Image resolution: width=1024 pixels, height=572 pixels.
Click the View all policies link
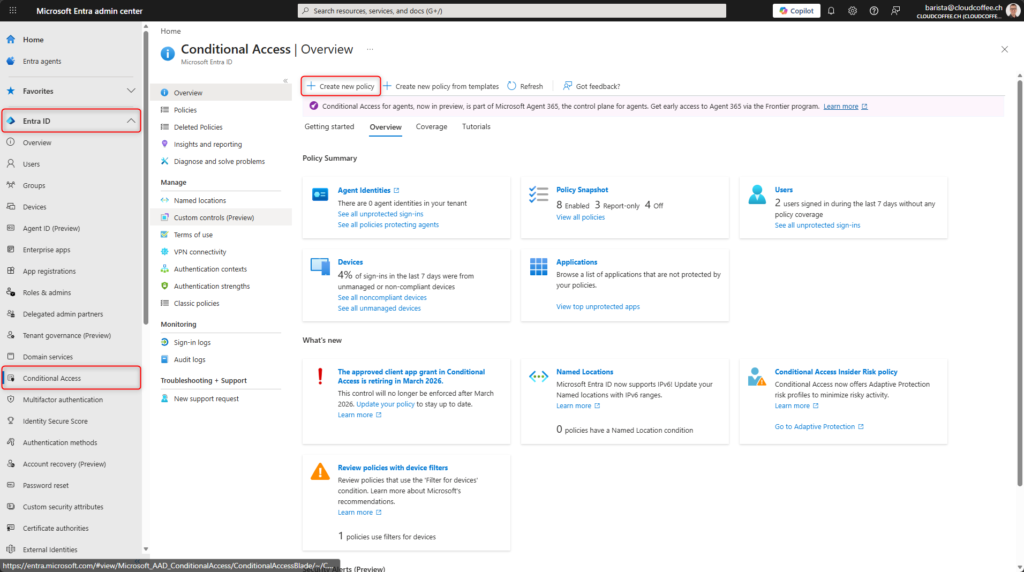point(580,217)
